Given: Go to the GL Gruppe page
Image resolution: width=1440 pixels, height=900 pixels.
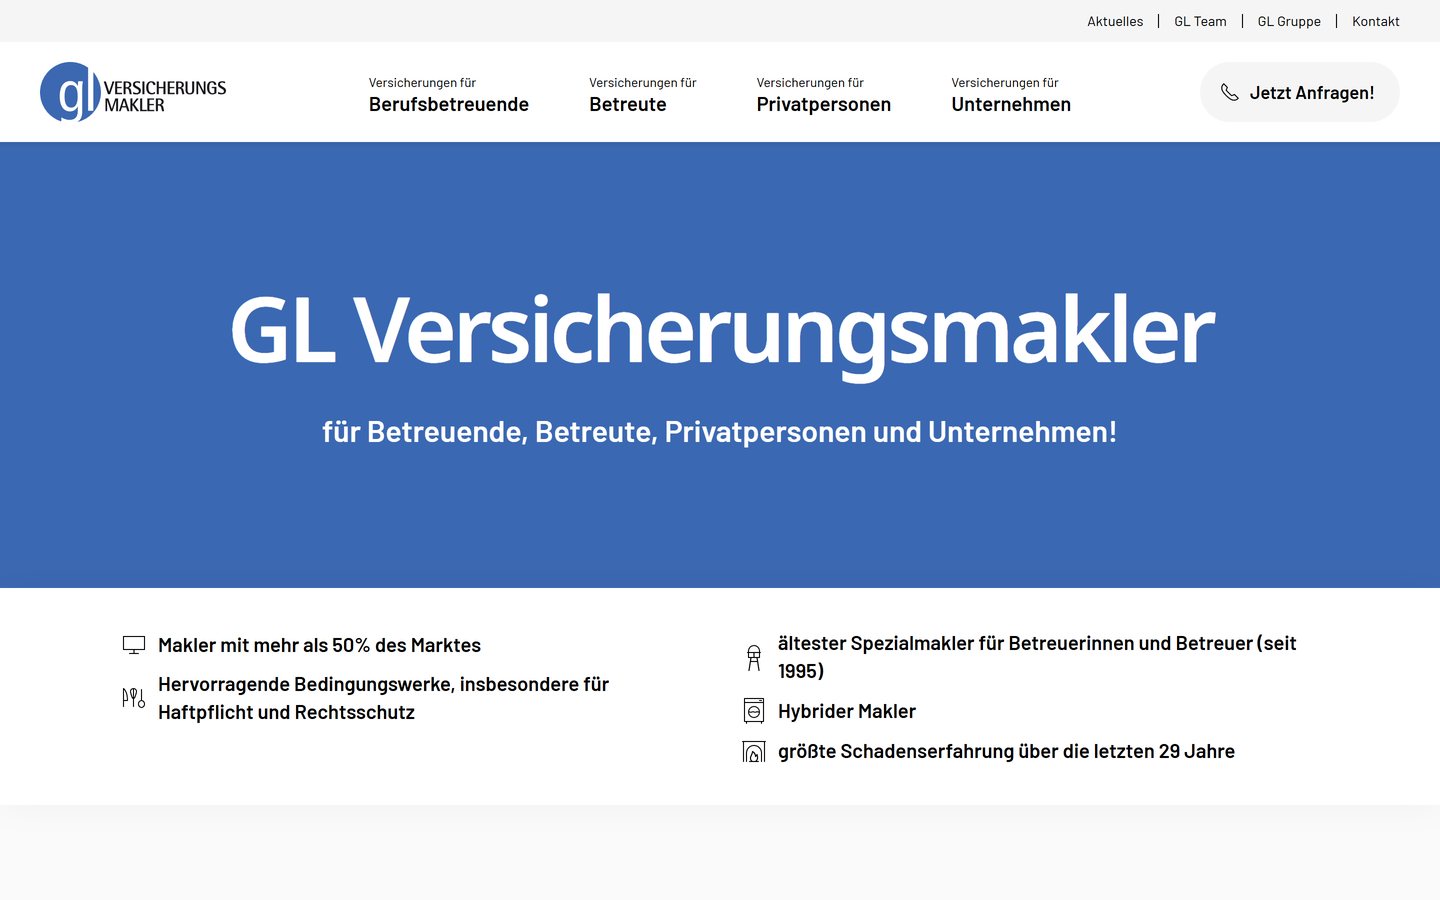Looking at the screenshot, I should coord(1289,21).
